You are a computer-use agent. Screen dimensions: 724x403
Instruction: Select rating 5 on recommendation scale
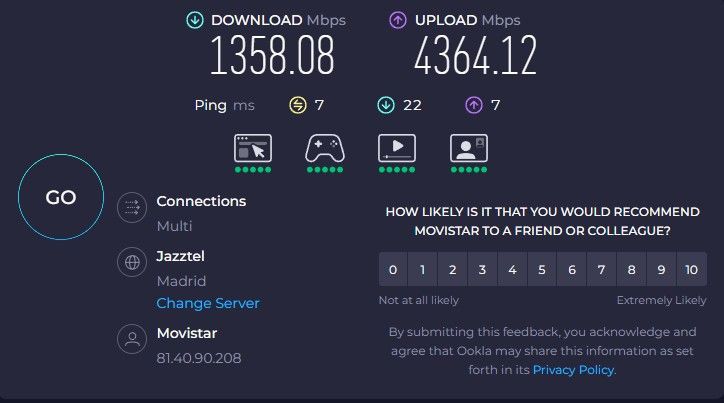541,270
